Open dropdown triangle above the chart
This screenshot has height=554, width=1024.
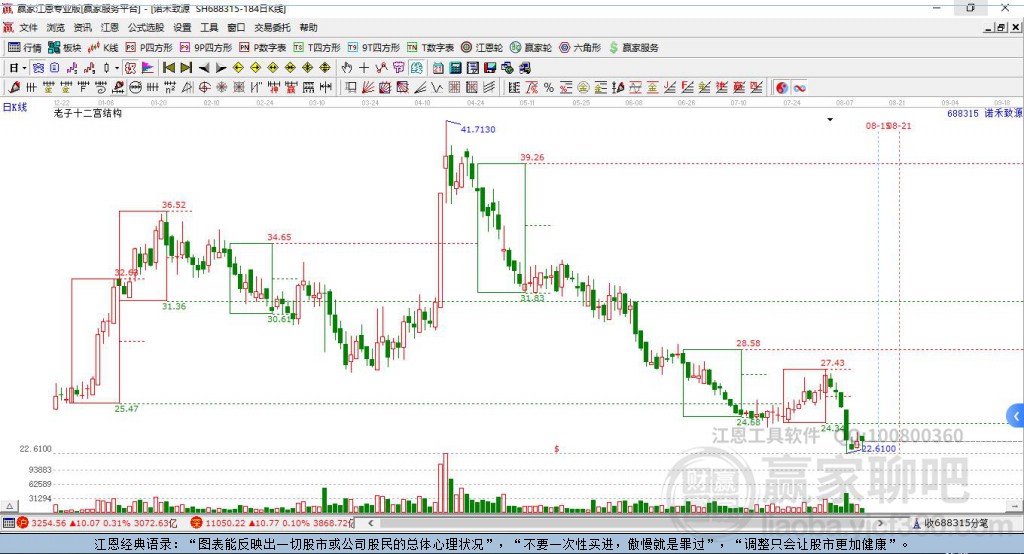(x=830, y=120)
